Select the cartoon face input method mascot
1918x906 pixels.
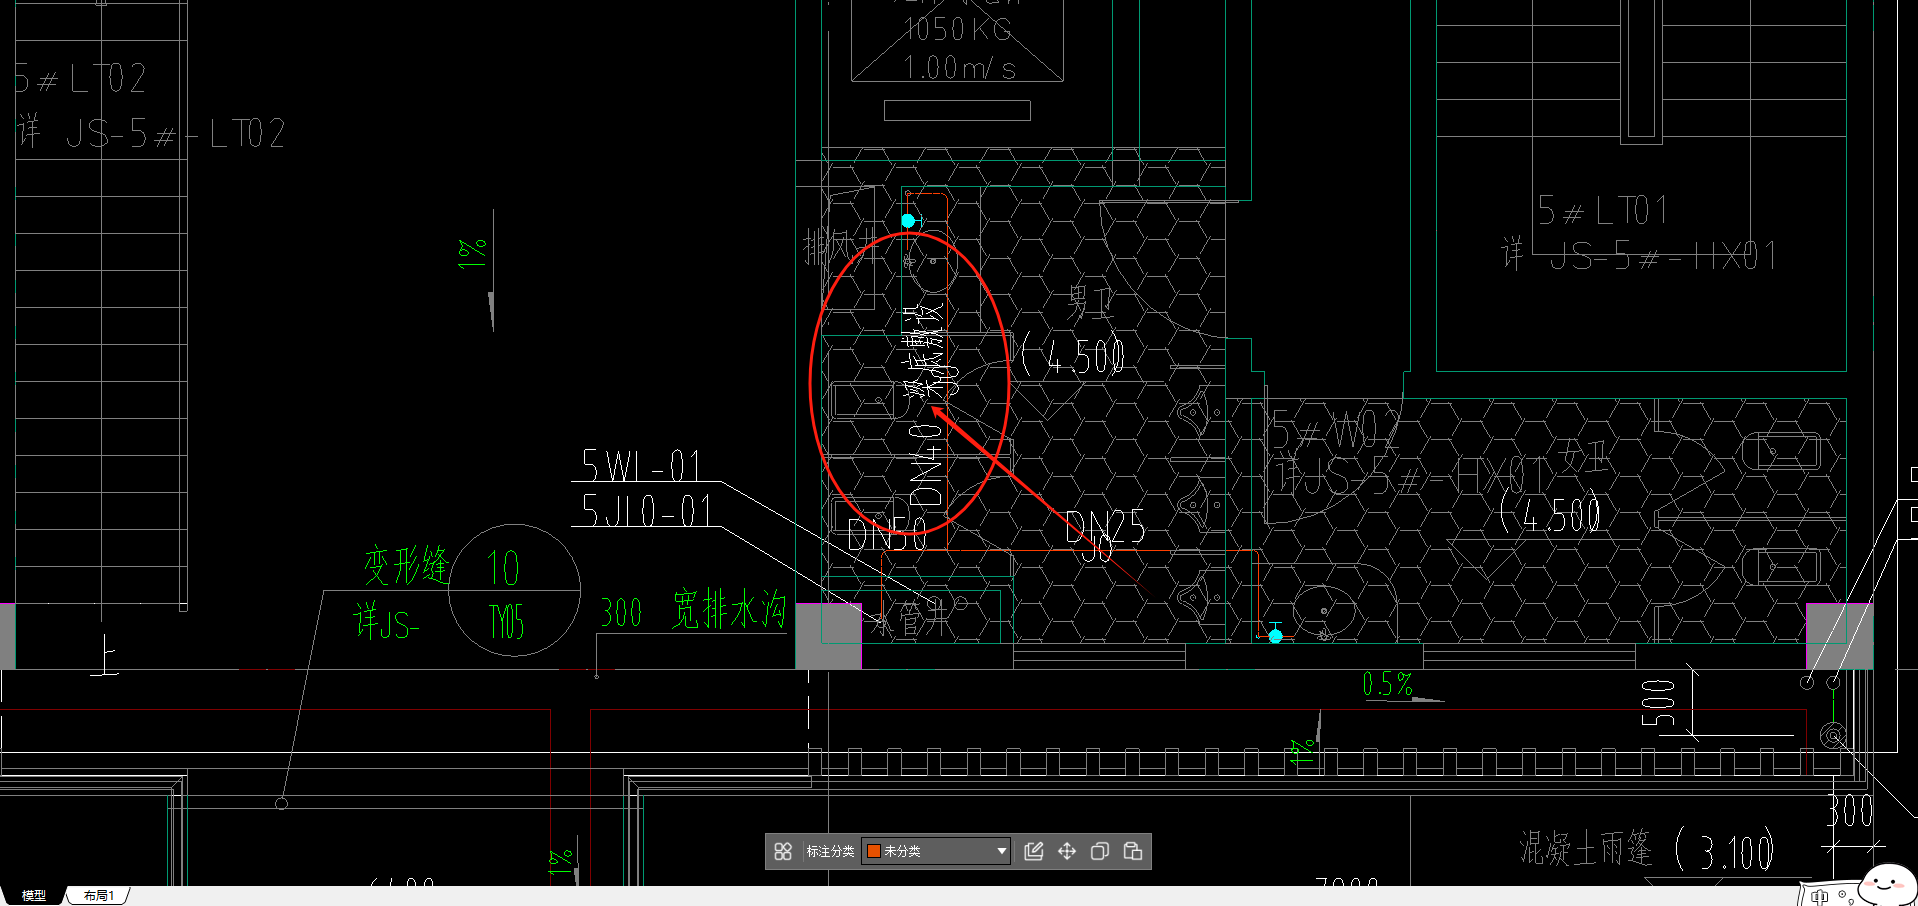pyautogui.click(x=1887, y=884)
